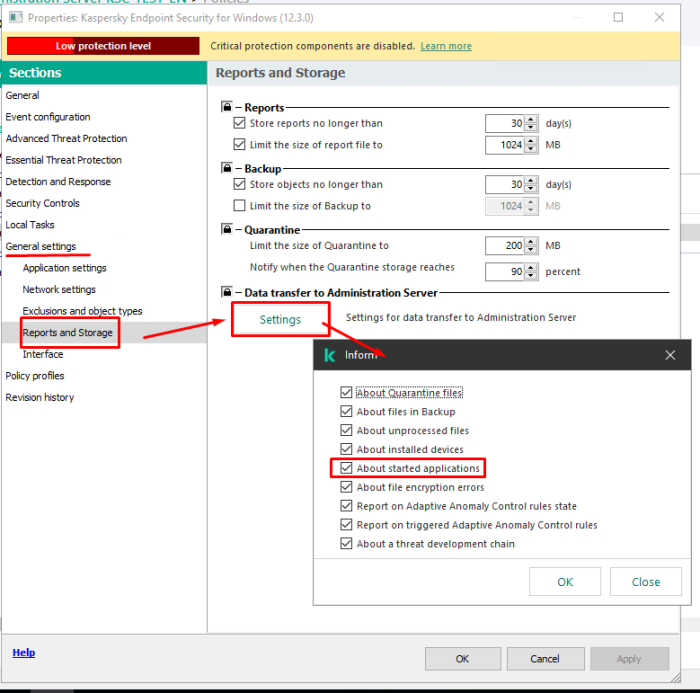Decrease report storage days with down arrow
Viewport: 700px width, 693px height.
pos(530,127)
